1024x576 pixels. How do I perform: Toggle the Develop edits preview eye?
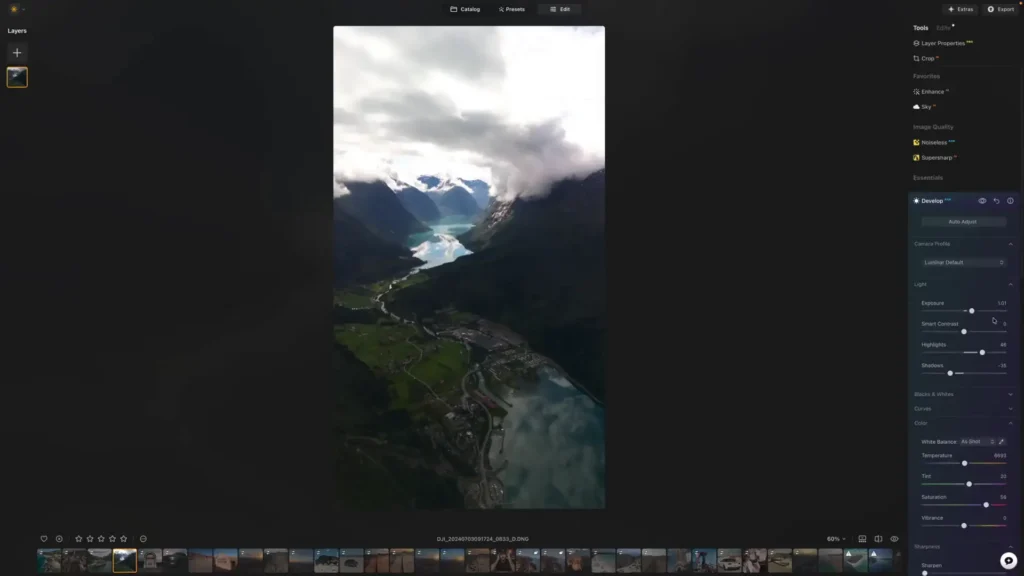(982, 200)
